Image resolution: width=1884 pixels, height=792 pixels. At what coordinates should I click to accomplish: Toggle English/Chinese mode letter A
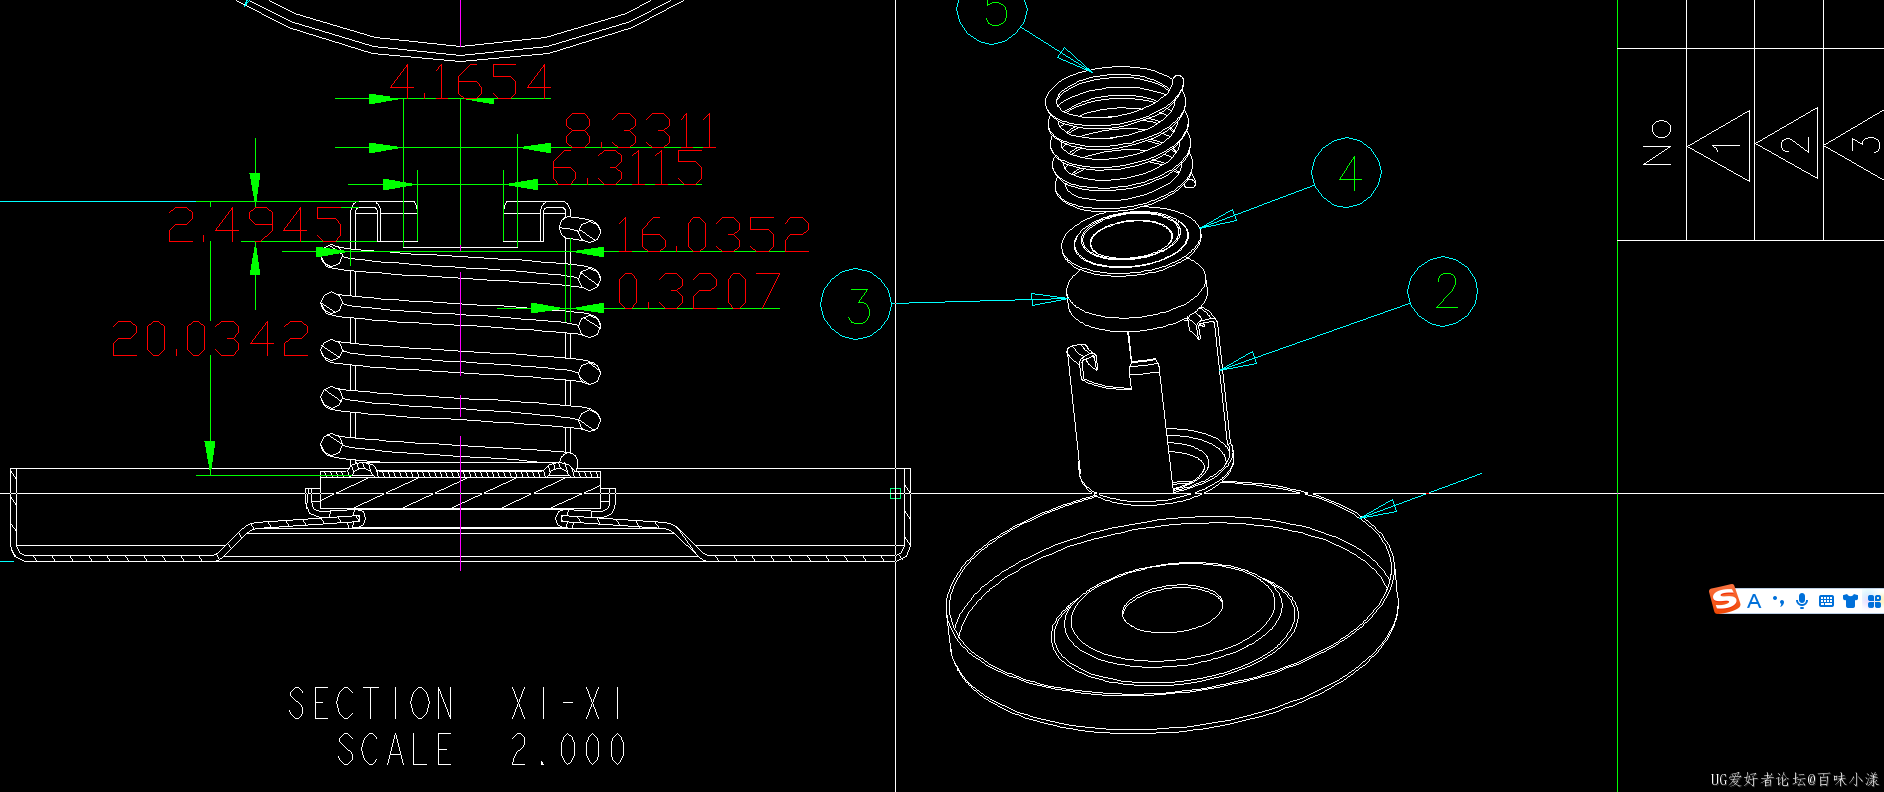pyautogui.click(x=1754, y=601)
